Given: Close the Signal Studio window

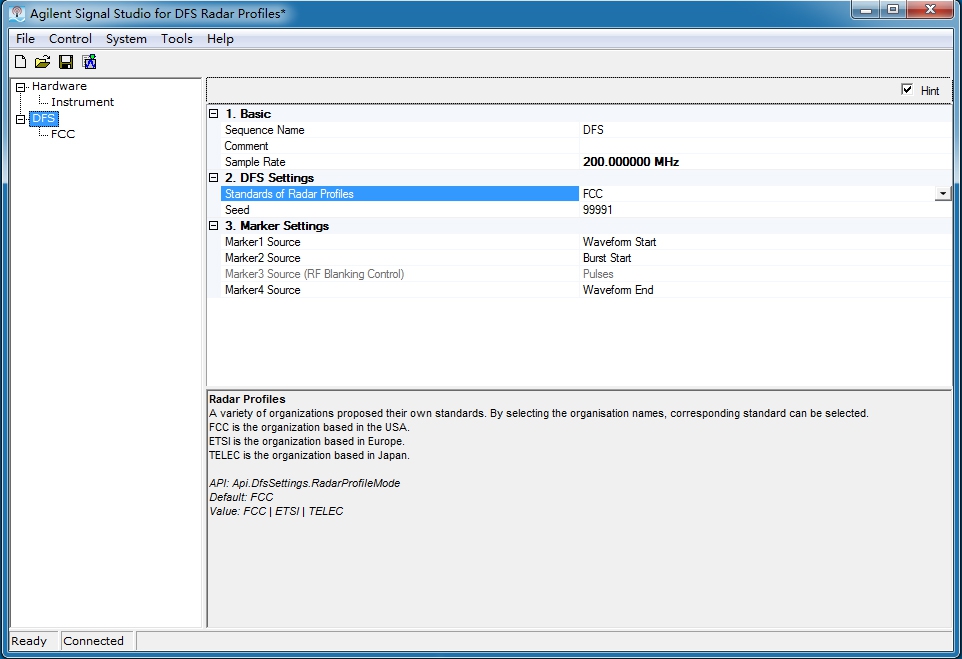Looking at the screenshot, I should click(x=930, y=9).
